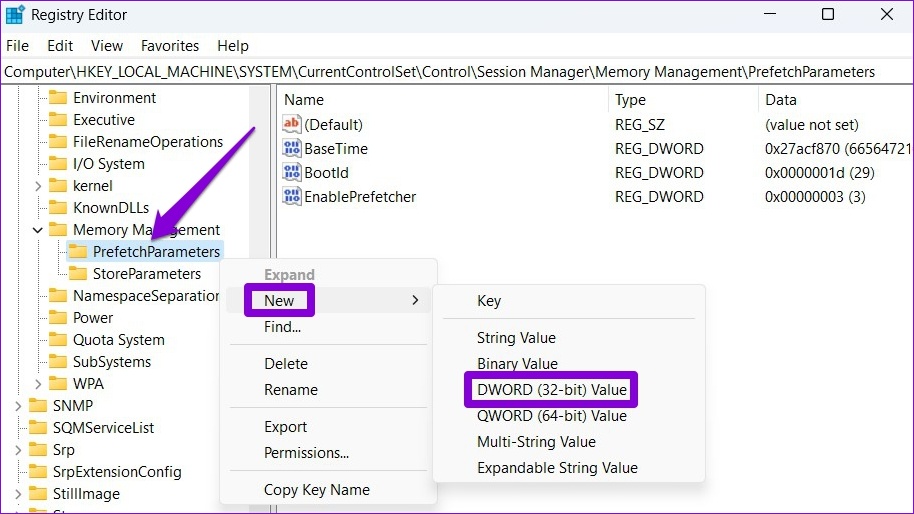Select the PrefetchParameters key label
Image resolution: width=914 pixels, height=514 pixels.
156,252
